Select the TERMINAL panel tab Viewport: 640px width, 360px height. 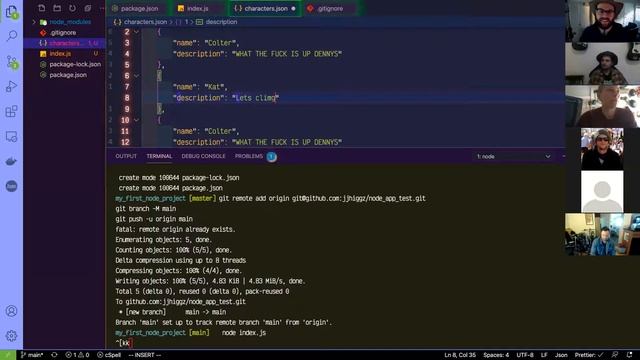tap(159, 156)
